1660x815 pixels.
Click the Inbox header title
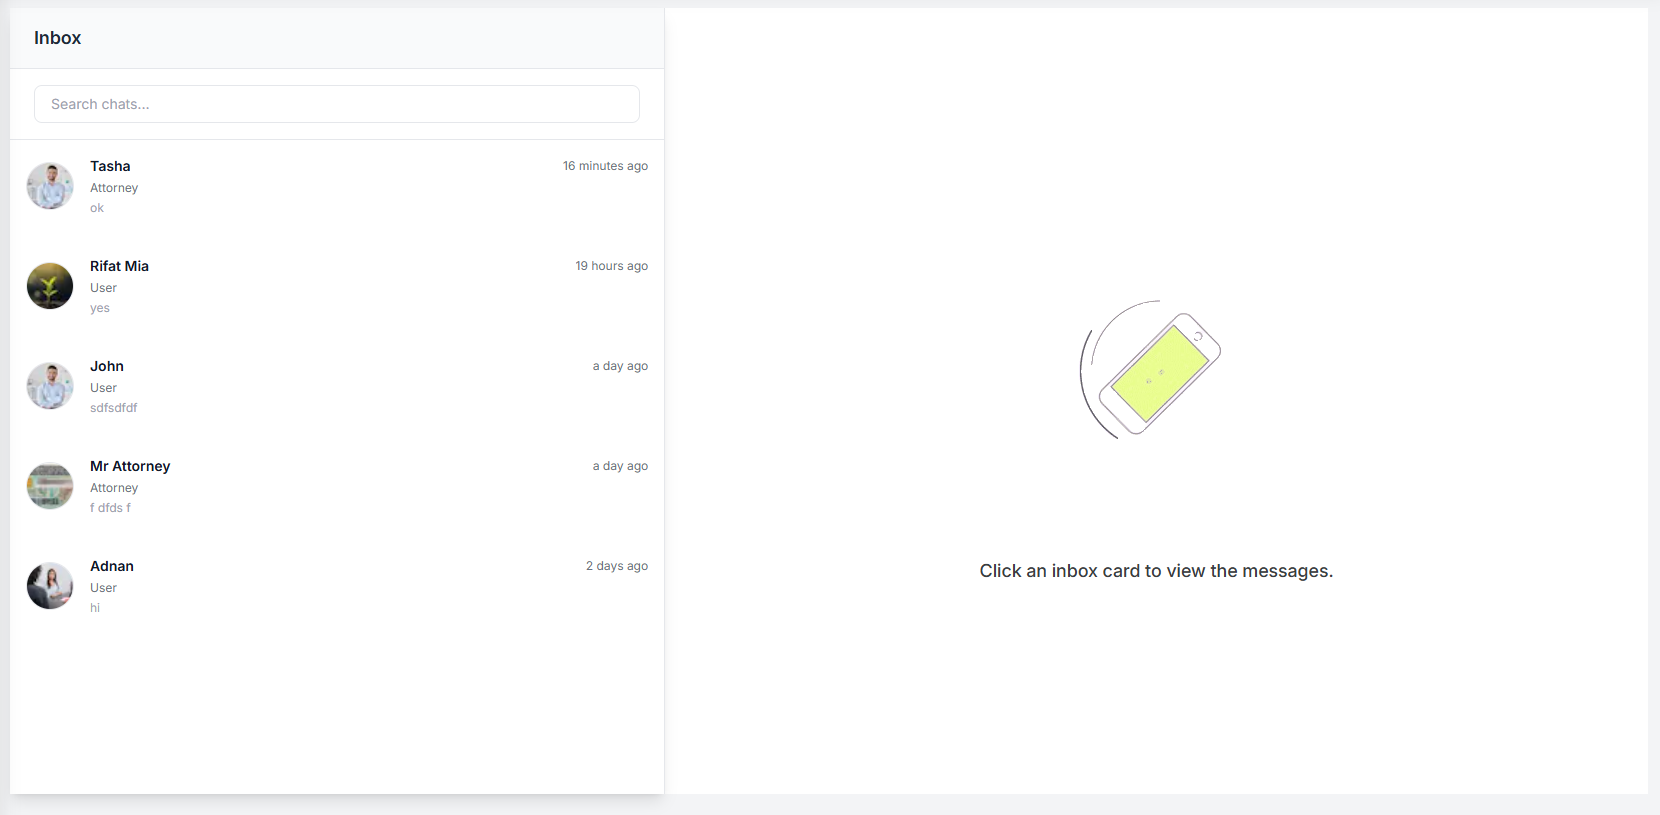58,38
